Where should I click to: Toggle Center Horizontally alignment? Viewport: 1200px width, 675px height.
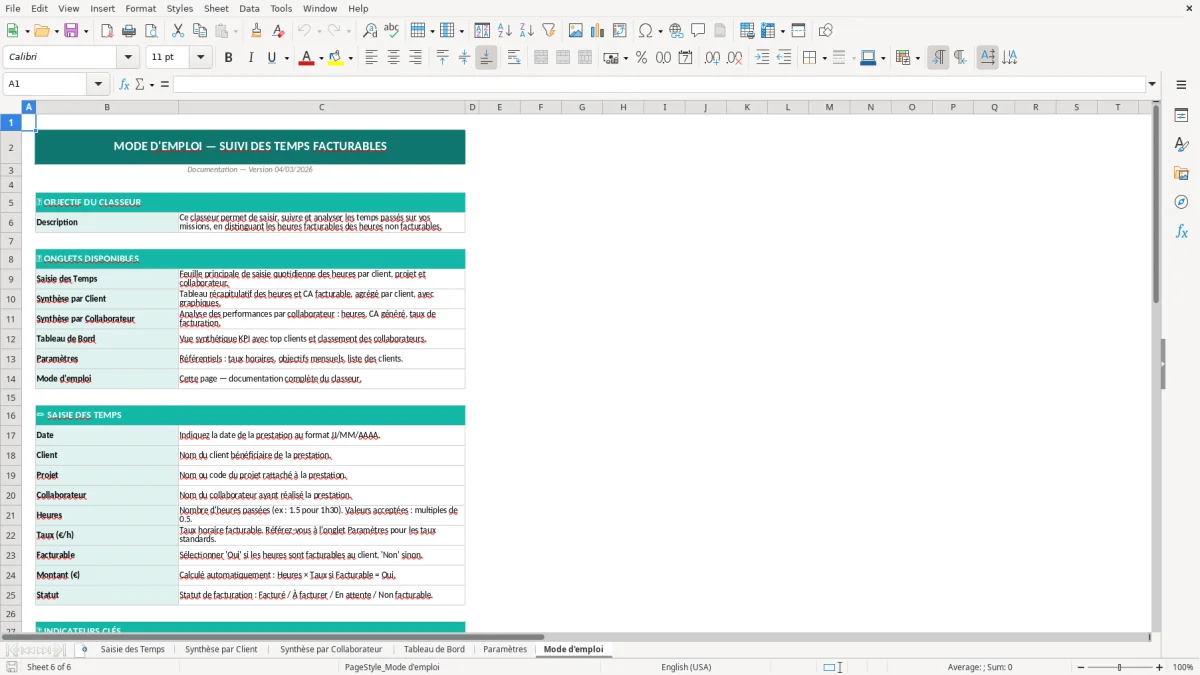pos(394,58)
